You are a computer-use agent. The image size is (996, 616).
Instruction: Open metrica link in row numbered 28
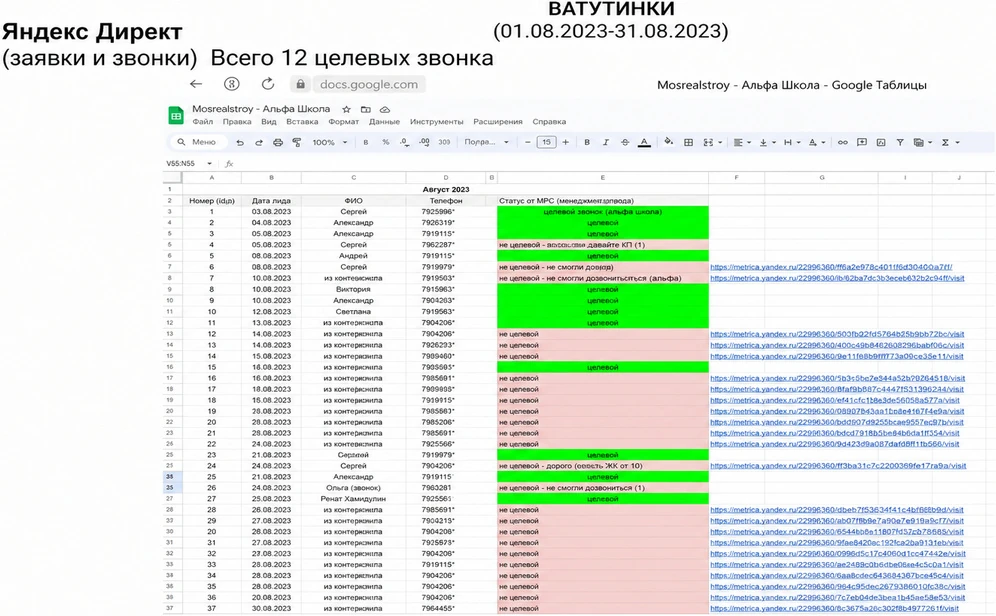837,510
